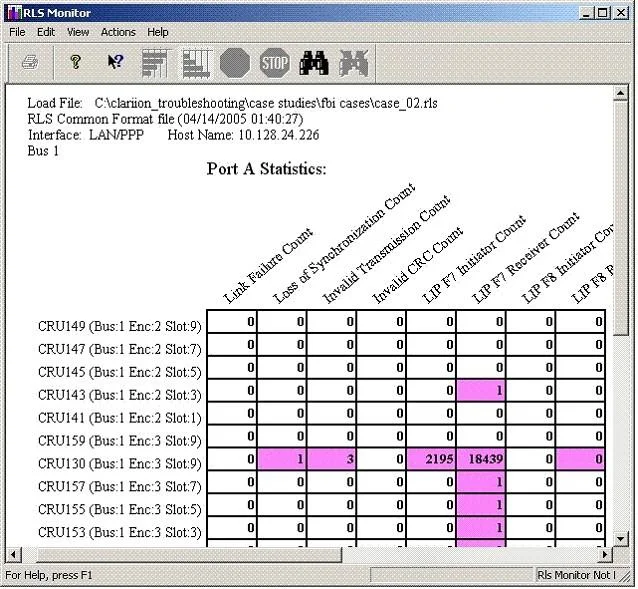Open the File menu
This screenshot has height=589, width=638.
click(17, 32)
